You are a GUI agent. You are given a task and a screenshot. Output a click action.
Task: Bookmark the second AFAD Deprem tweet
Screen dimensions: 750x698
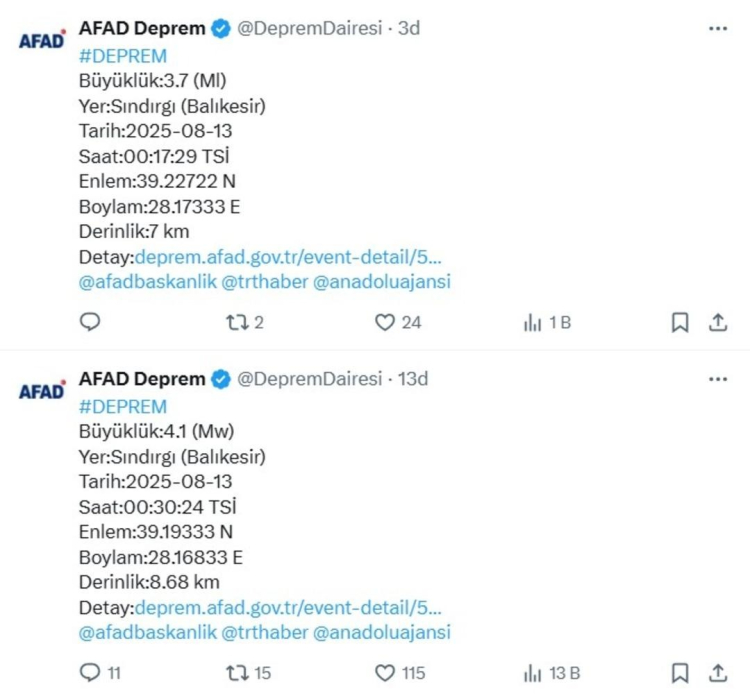pyautogui.click(x=679, y=673)
